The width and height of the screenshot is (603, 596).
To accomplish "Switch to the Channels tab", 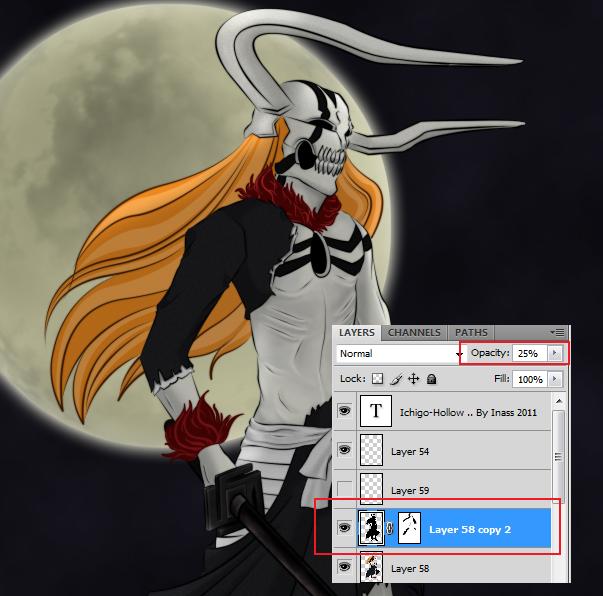I will (414, 332).
